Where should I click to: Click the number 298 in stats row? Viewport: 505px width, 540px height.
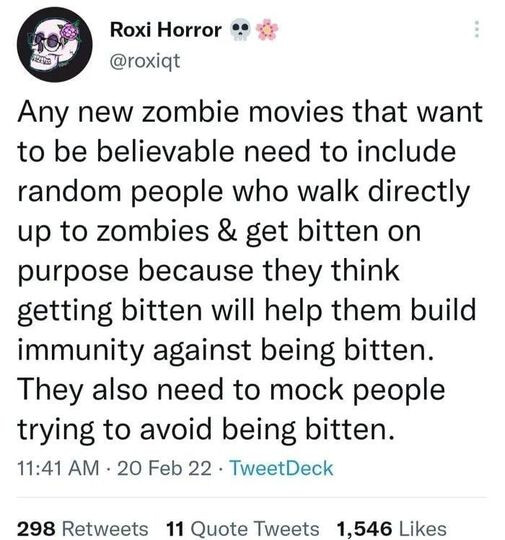(x=36, y=529)
